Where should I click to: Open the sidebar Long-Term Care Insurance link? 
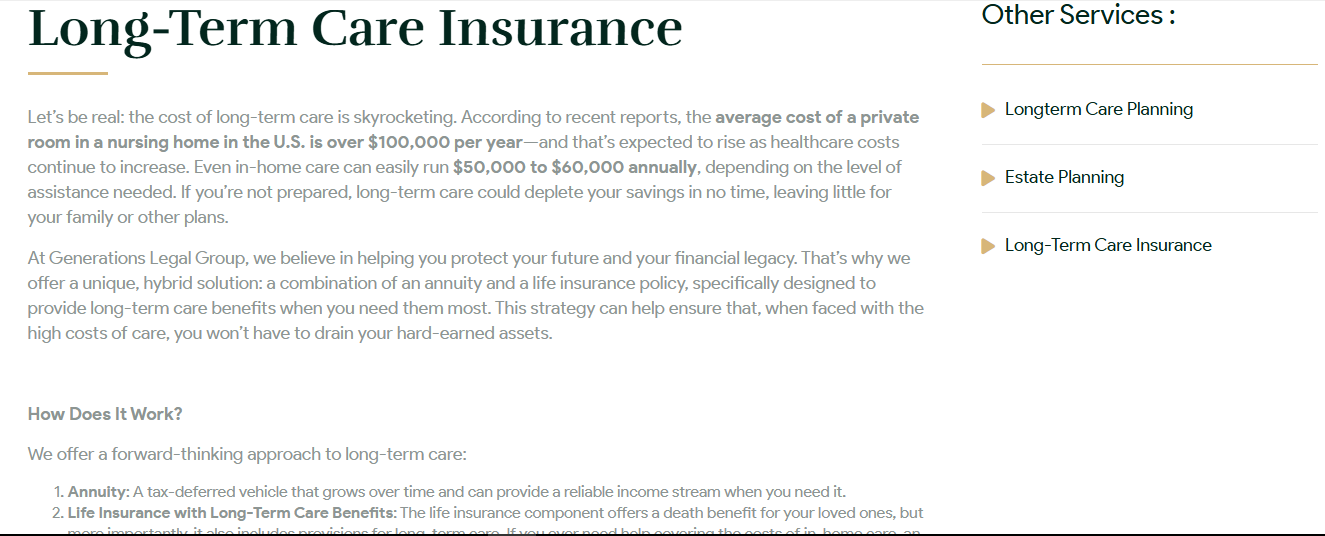pyautogui.click(x=1108, y=245)
